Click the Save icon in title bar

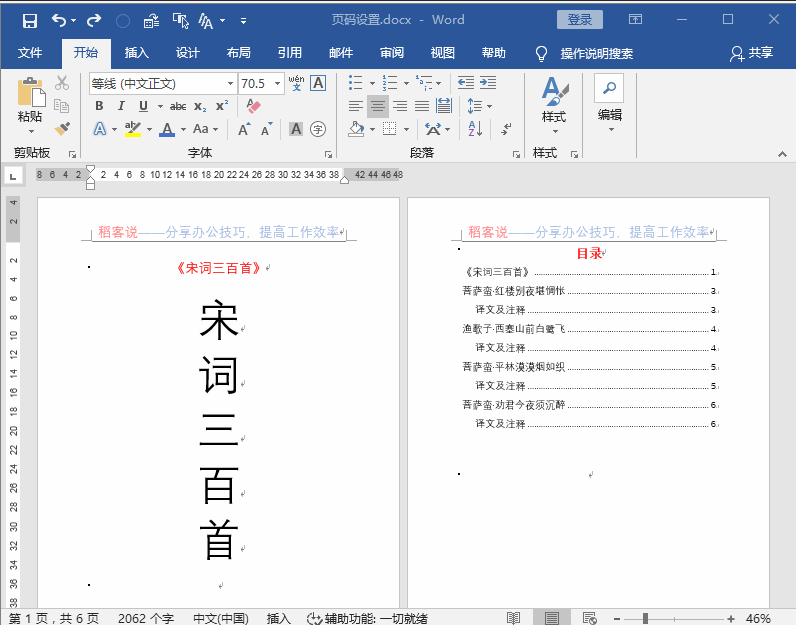[30, 21]
